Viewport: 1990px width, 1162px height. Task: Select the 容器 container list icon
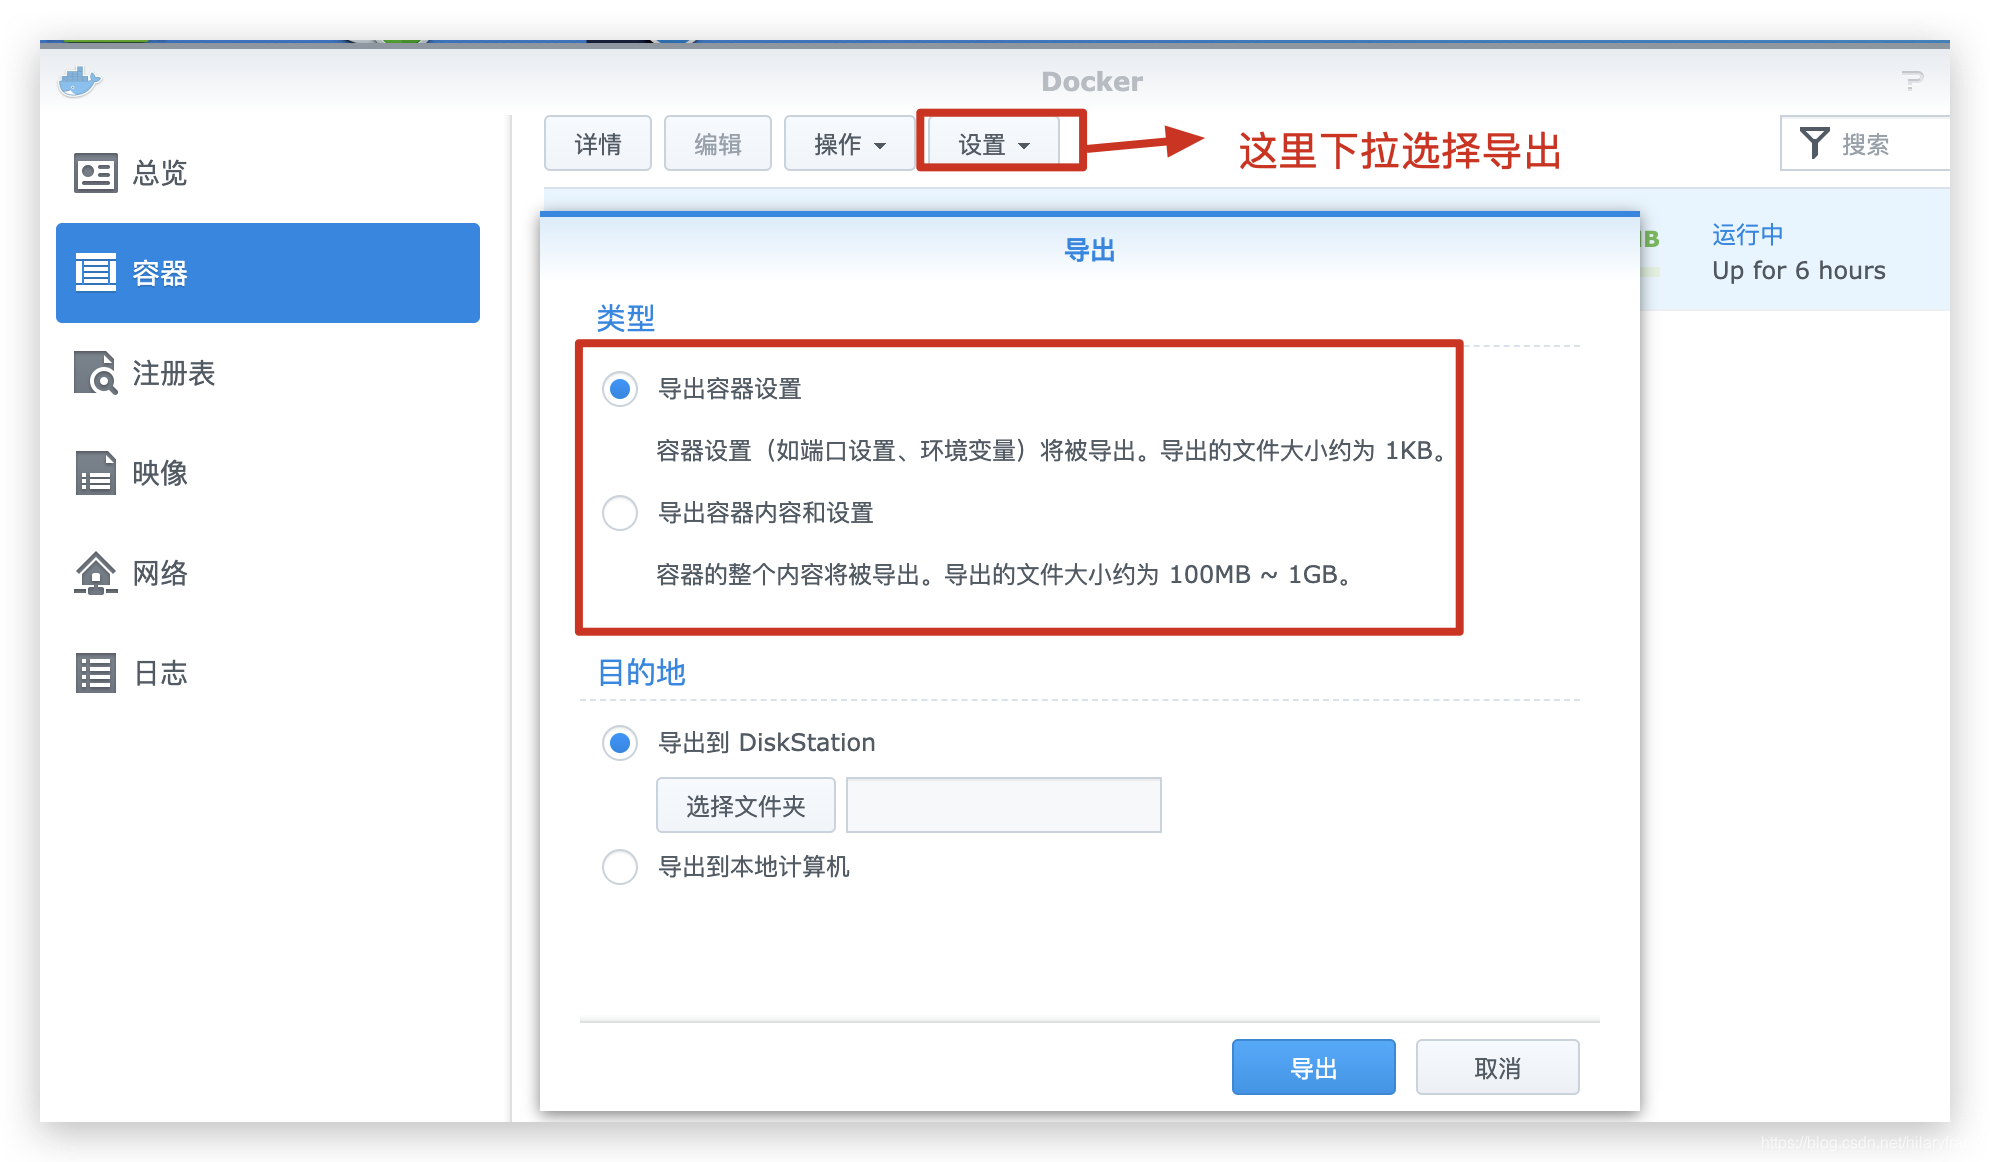click(x=96, y=272)
